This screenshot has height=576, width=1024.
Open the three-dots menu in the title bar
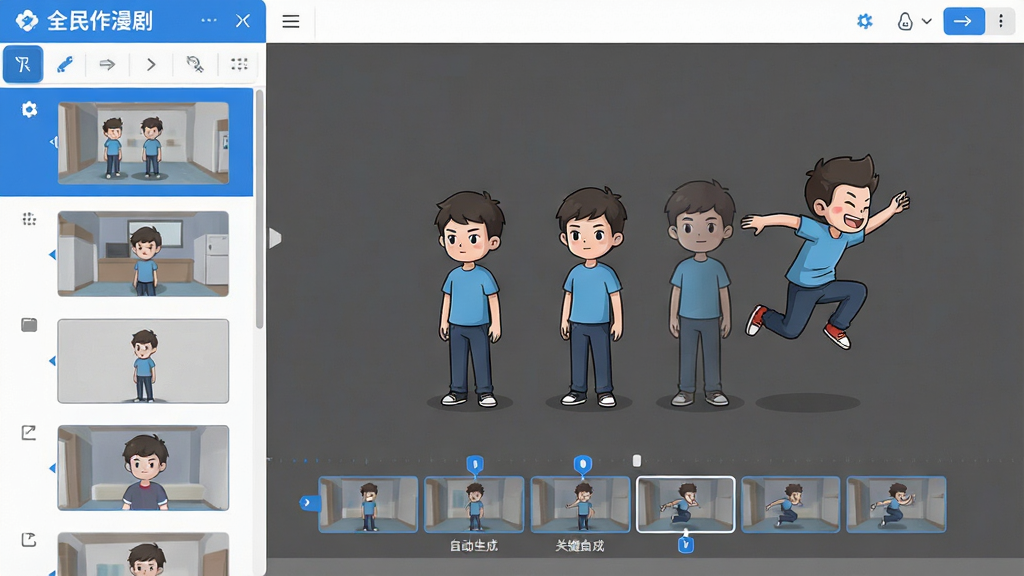[209, 20]
